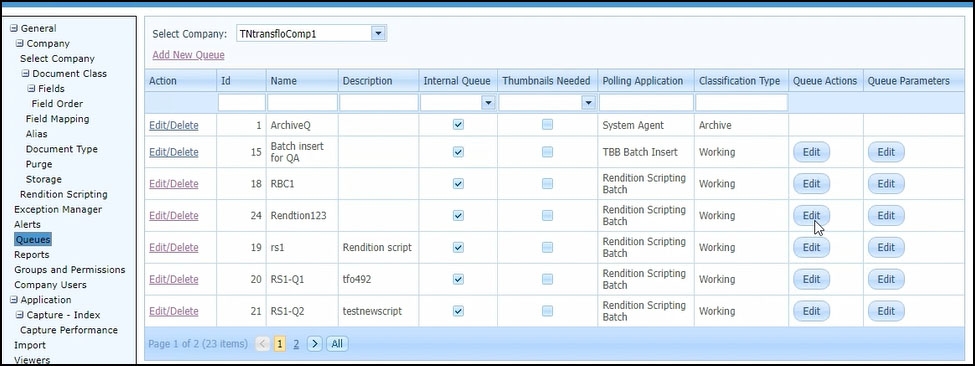The height and width of the screenshot is (366, 975).
Task: Uncheck Internal Queue for RBC1
Action: point(458,184)
